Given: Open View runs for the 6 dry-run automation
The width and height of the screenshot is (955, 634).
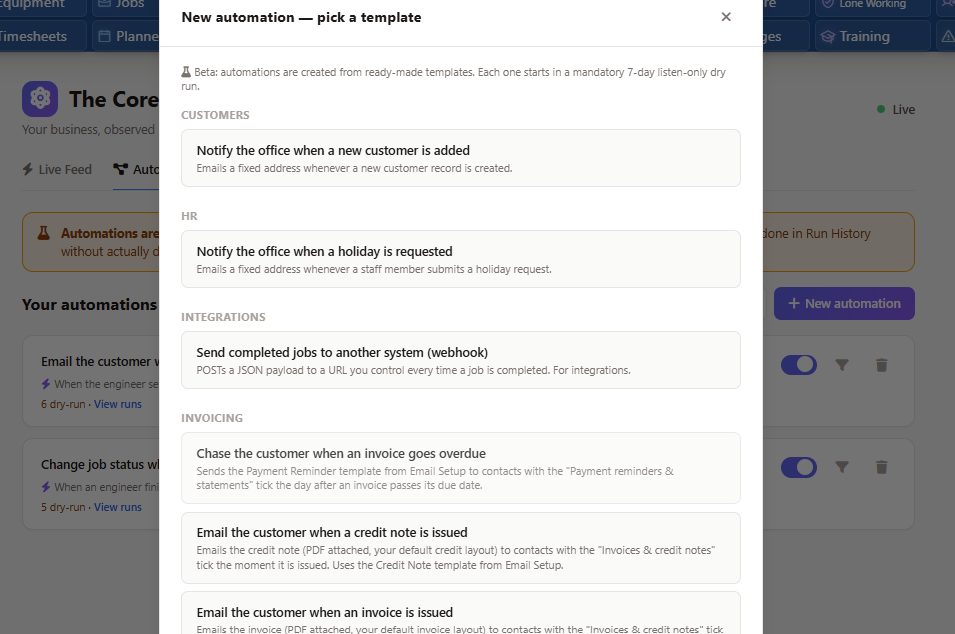Looking at the screenshot, I should (118, 404).
